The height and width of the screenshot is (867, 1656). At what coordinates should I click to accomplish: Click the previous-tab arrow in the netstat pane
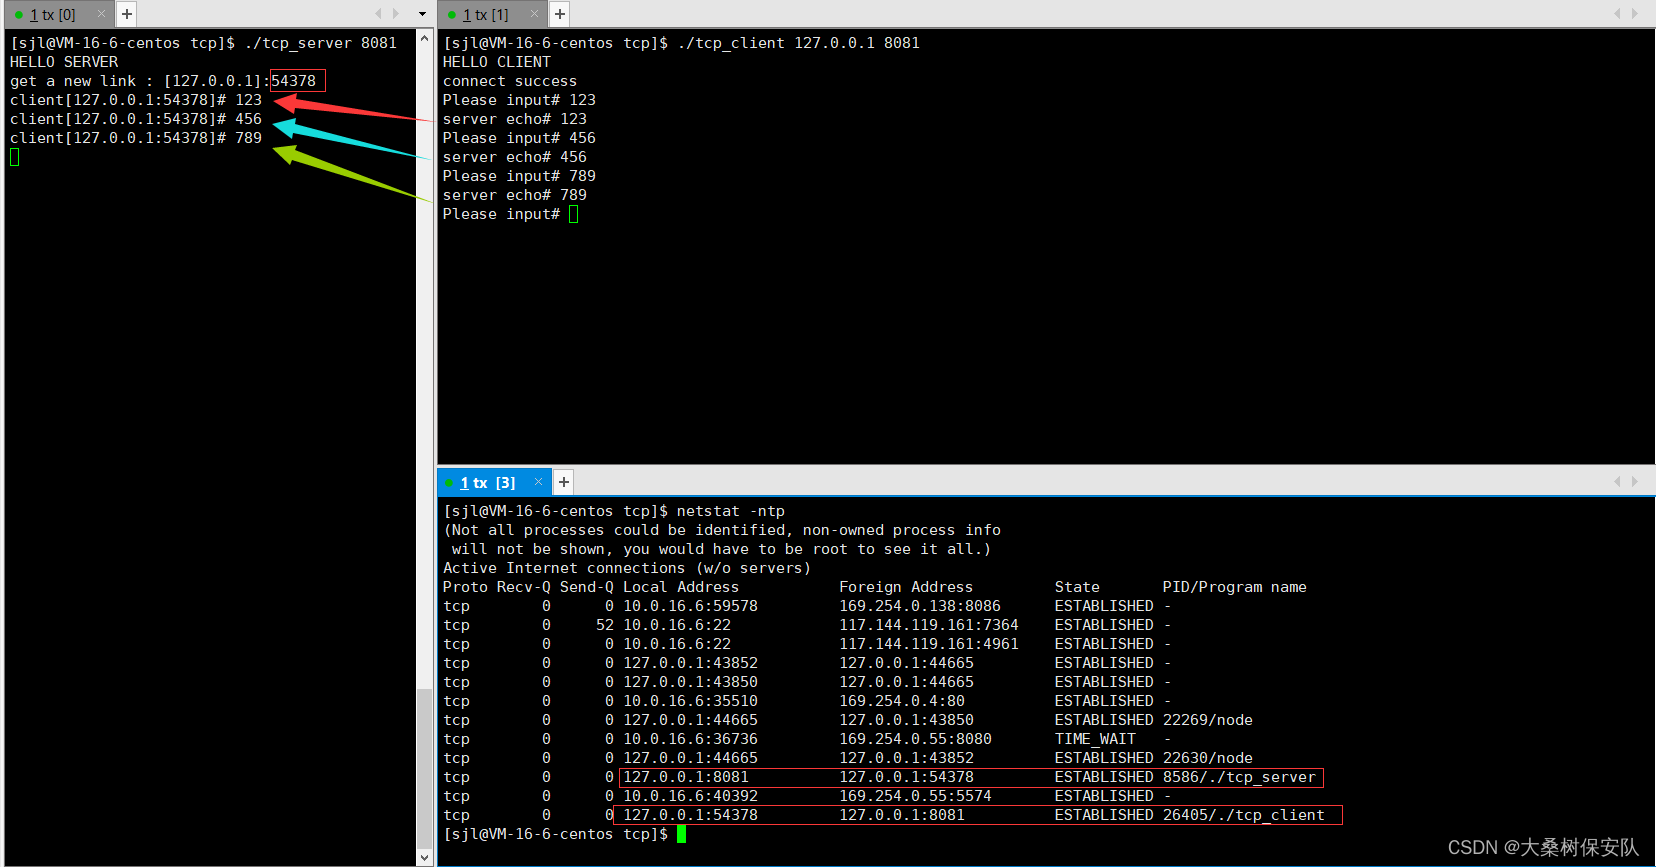1617,482
